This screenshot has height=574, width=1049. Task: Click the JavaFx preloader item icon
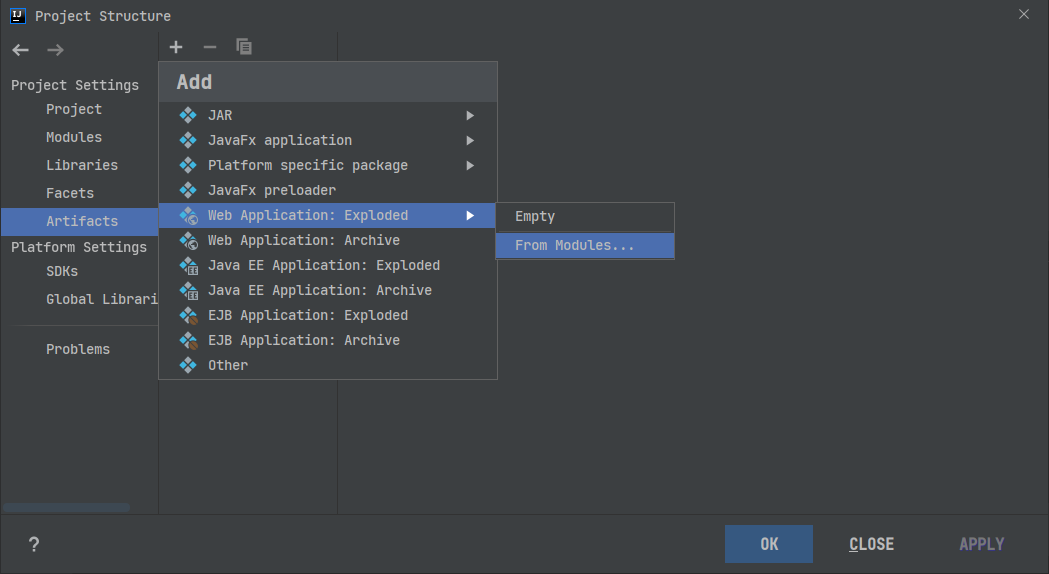188,190
